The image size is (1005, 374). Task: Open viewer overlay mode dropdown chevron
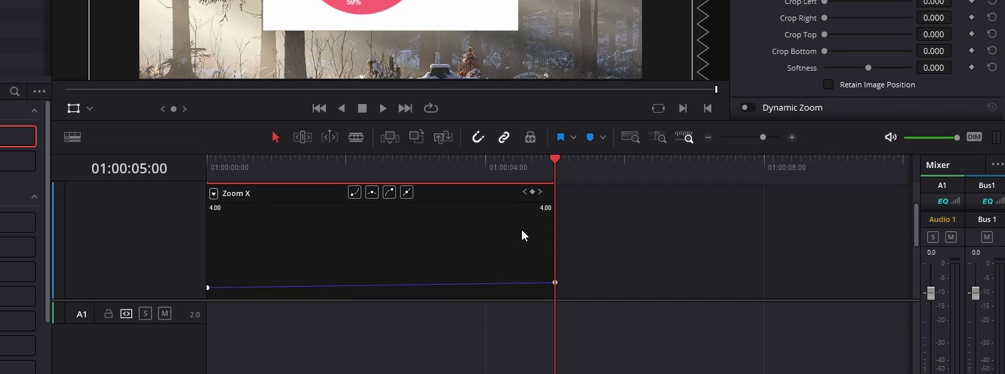(x=90, y=109)
